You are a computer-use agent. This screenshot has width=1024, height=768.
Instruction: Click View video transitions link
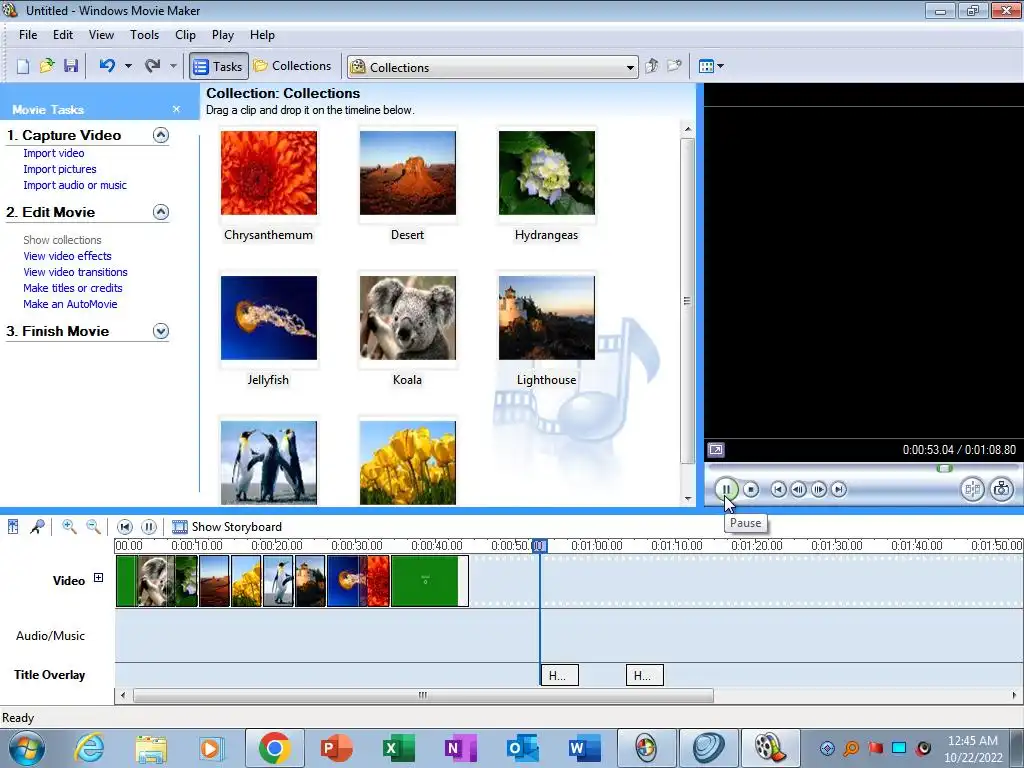pos(75,272)
